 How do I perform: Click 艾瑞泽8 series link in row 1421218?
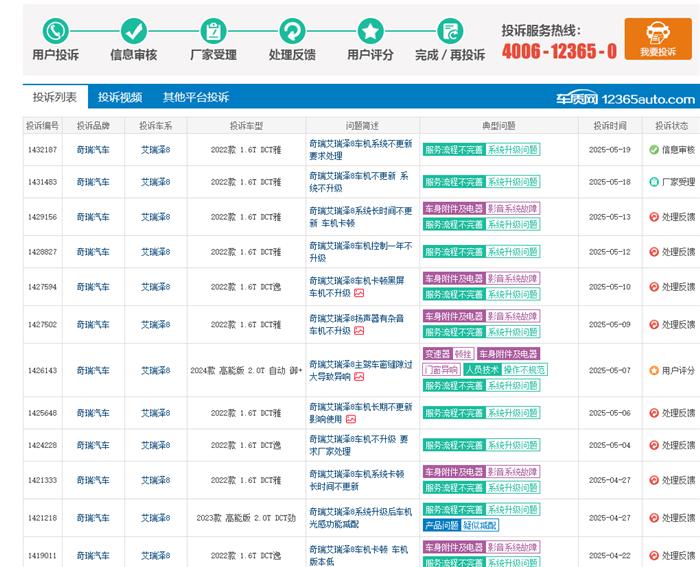[155, 518]
